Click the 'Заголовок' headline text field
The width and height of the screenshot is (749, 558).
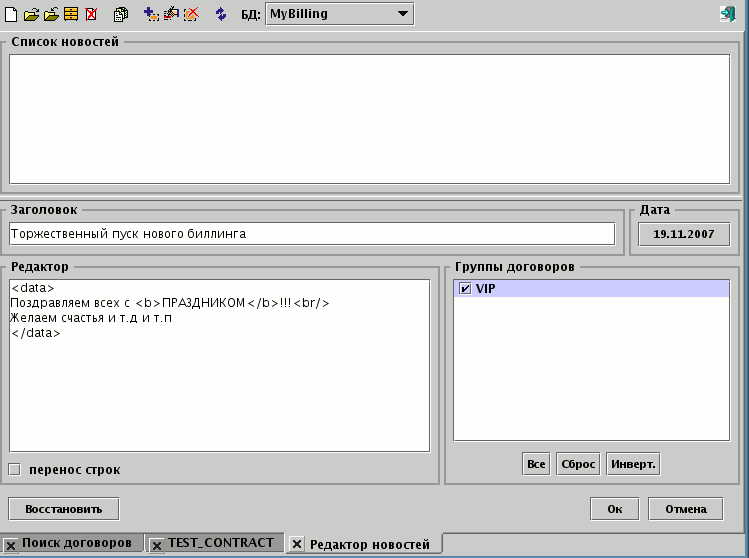click(312, 233)
